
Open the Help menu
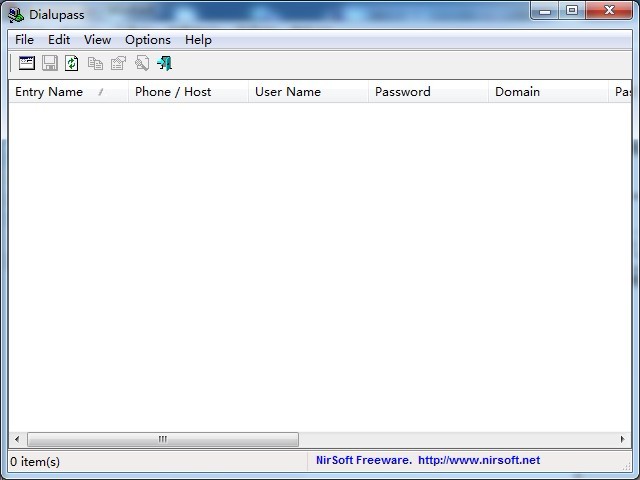click(198, 40)
